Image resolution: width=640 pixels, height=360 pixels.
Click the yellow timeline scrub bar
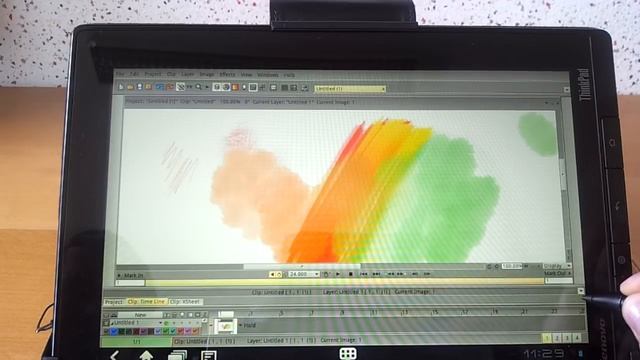pos(345,282)
